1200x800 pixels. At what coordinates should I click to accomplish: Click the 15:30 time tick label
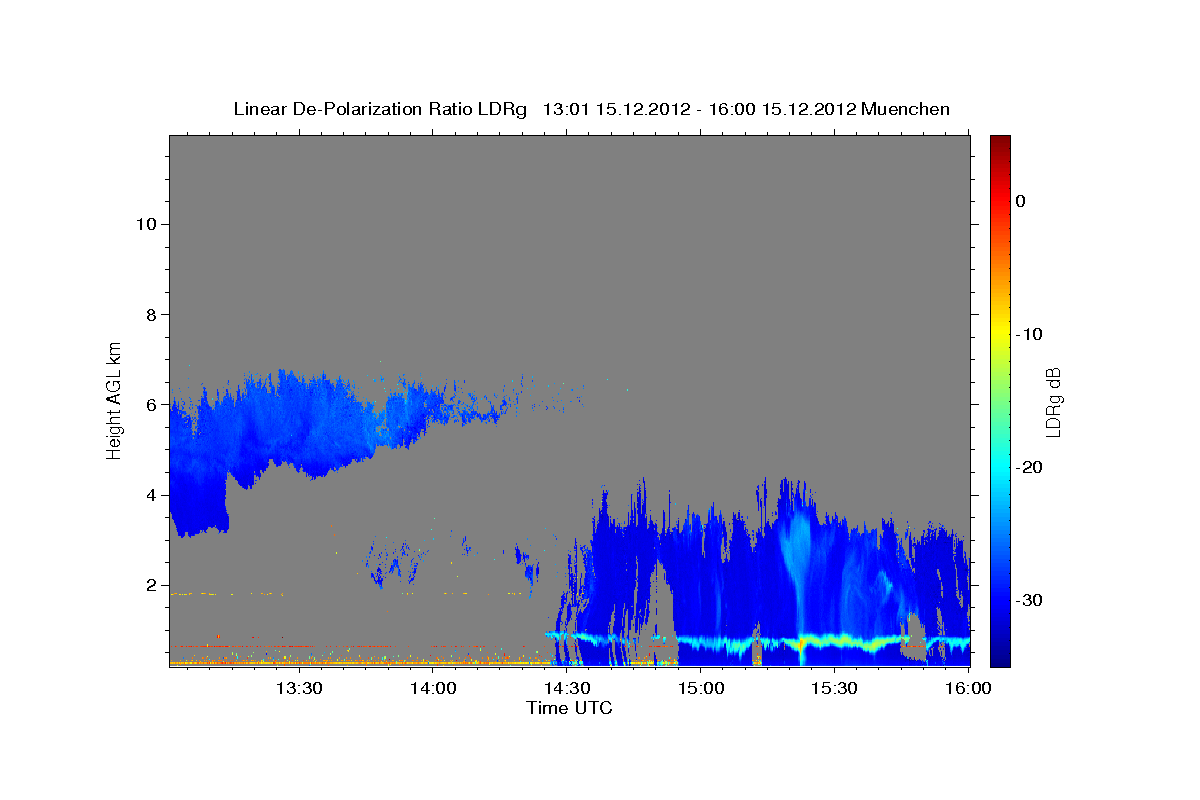click(x=834, y=688)
